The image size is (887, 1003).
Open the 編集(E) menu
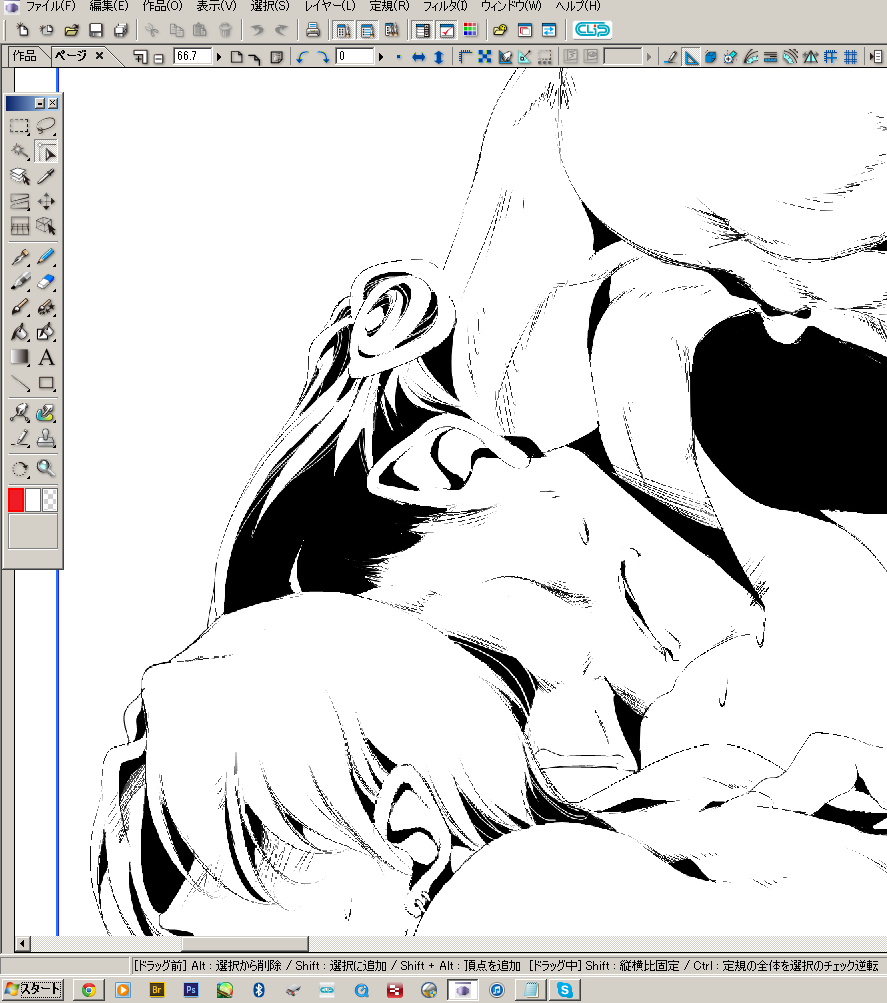coord(109,6)
